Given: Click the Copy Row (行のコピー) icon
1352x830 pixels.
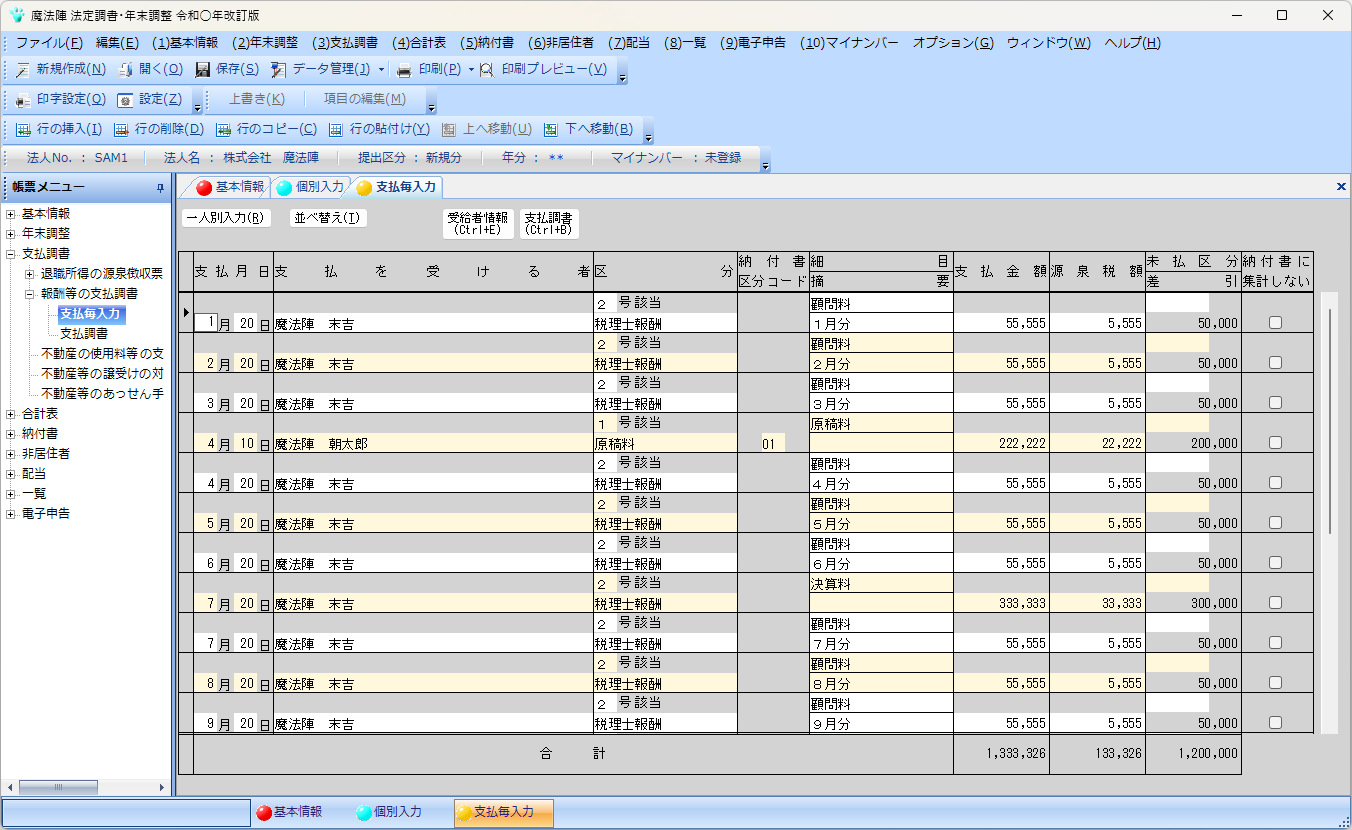Looking at the screenshot, I should click(x=223, y=129).
